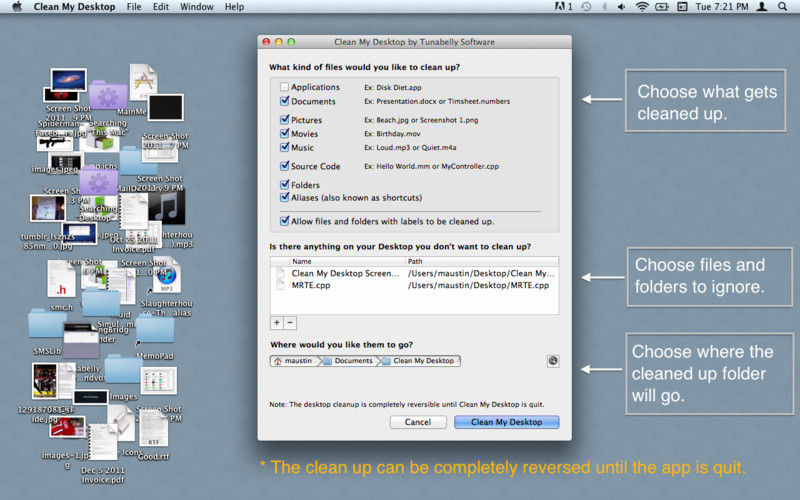Screen dimensions: 800x500
Task: Open the File menu
Action: click(x=134, y=7)
